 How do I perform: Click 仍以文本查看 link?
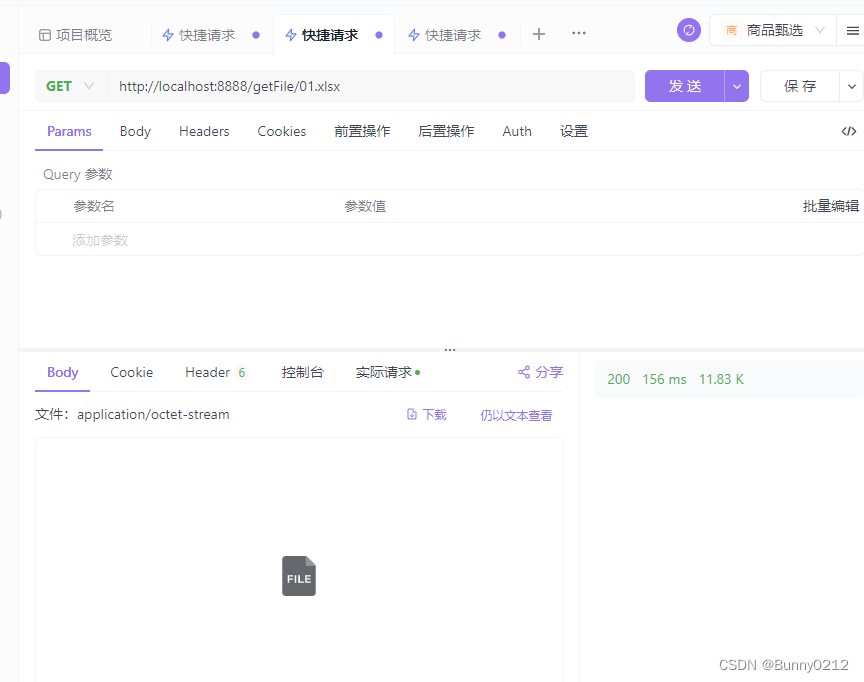click(516, 415)
